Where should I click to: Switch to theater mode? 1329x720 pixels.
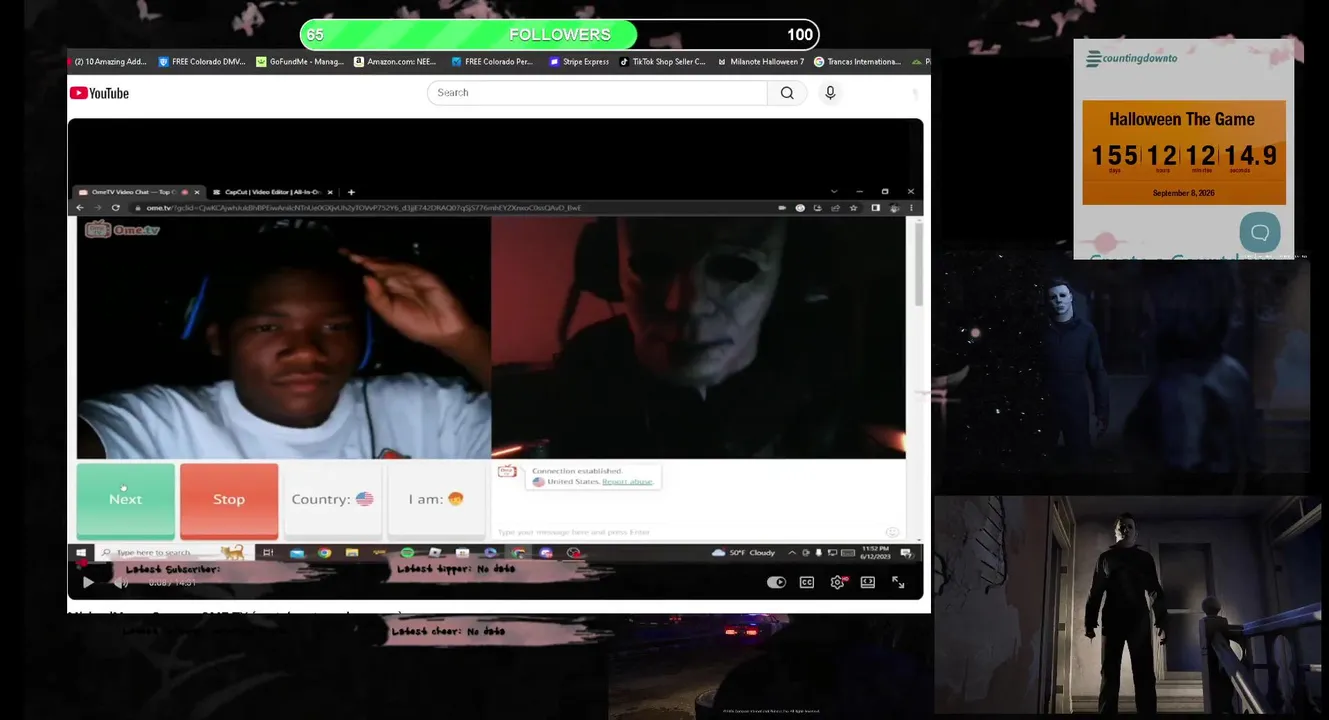coord(868,582)
